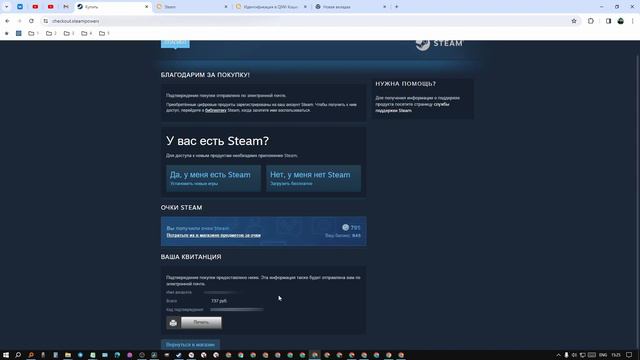Viewport: 640px width, 360px height.
Task: Open the browser side panel
Action: [x=608, y=21]
